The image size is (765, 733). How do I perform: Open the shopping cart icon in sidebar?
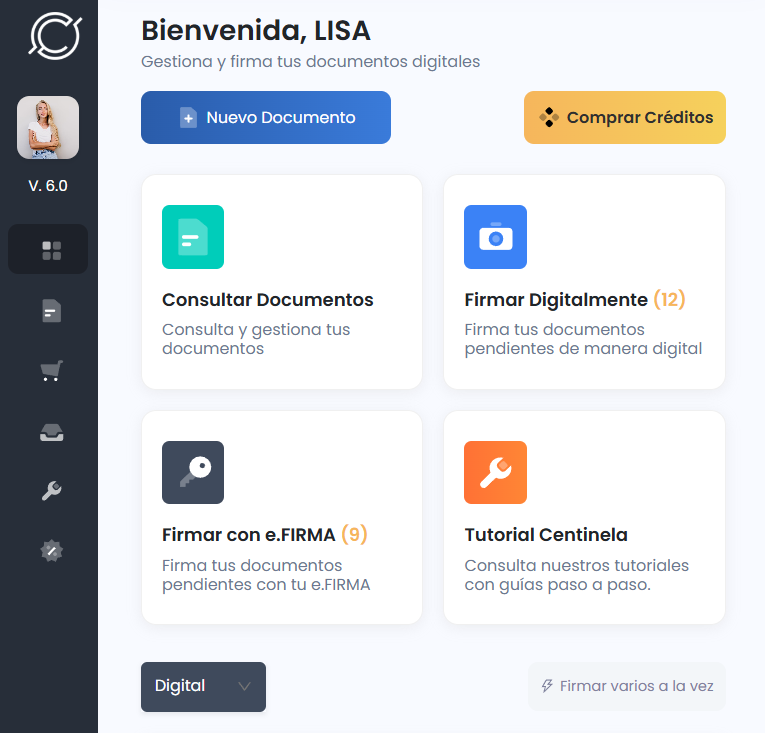(51, 372)
